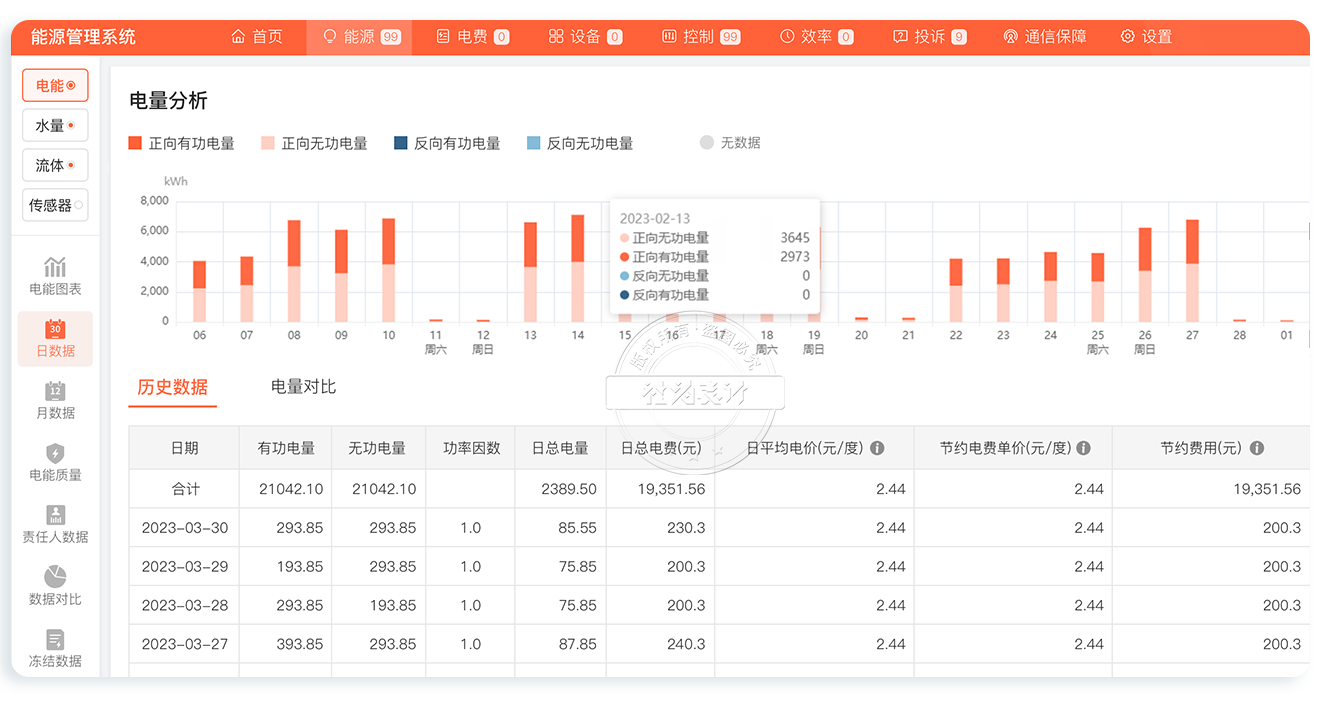Image resolution: width=1320 pixels, height=707 pixels.
Task: Toggle 正向有功电量 legend series
Action: point(182,143)
